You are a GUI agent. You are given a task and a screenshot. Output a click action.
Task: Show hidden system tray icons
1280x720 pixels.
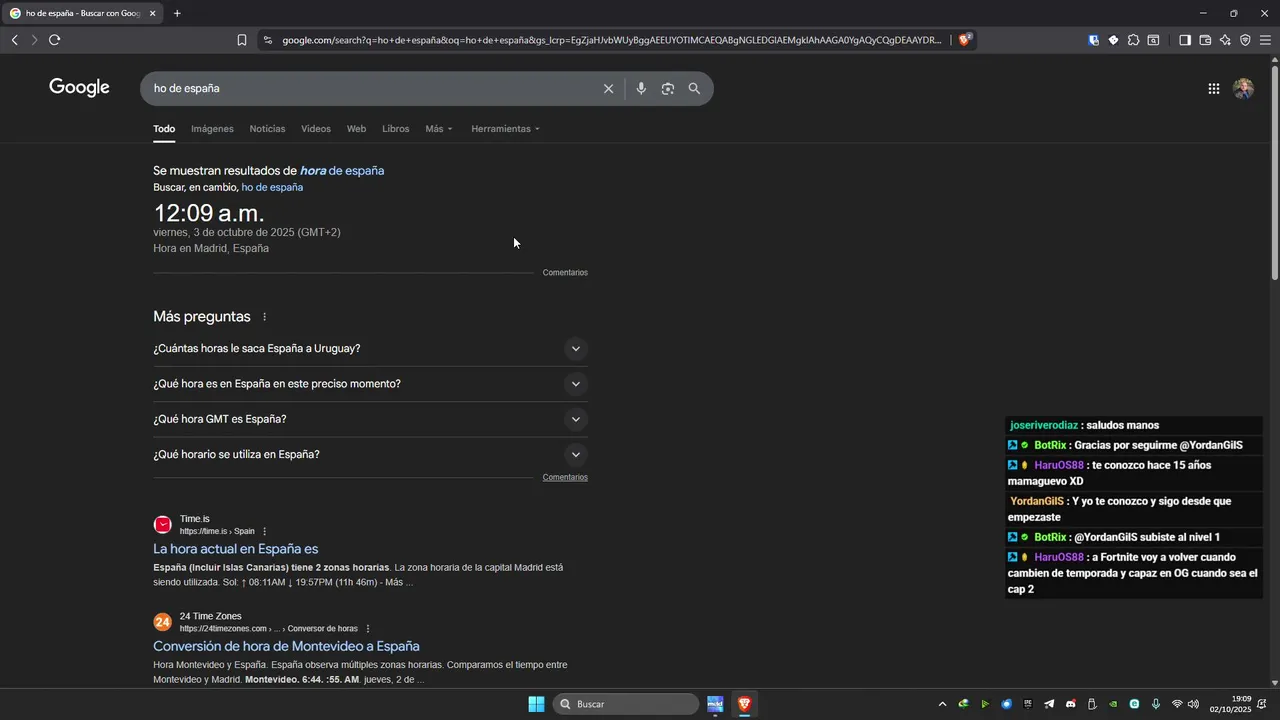coord(942,704)
